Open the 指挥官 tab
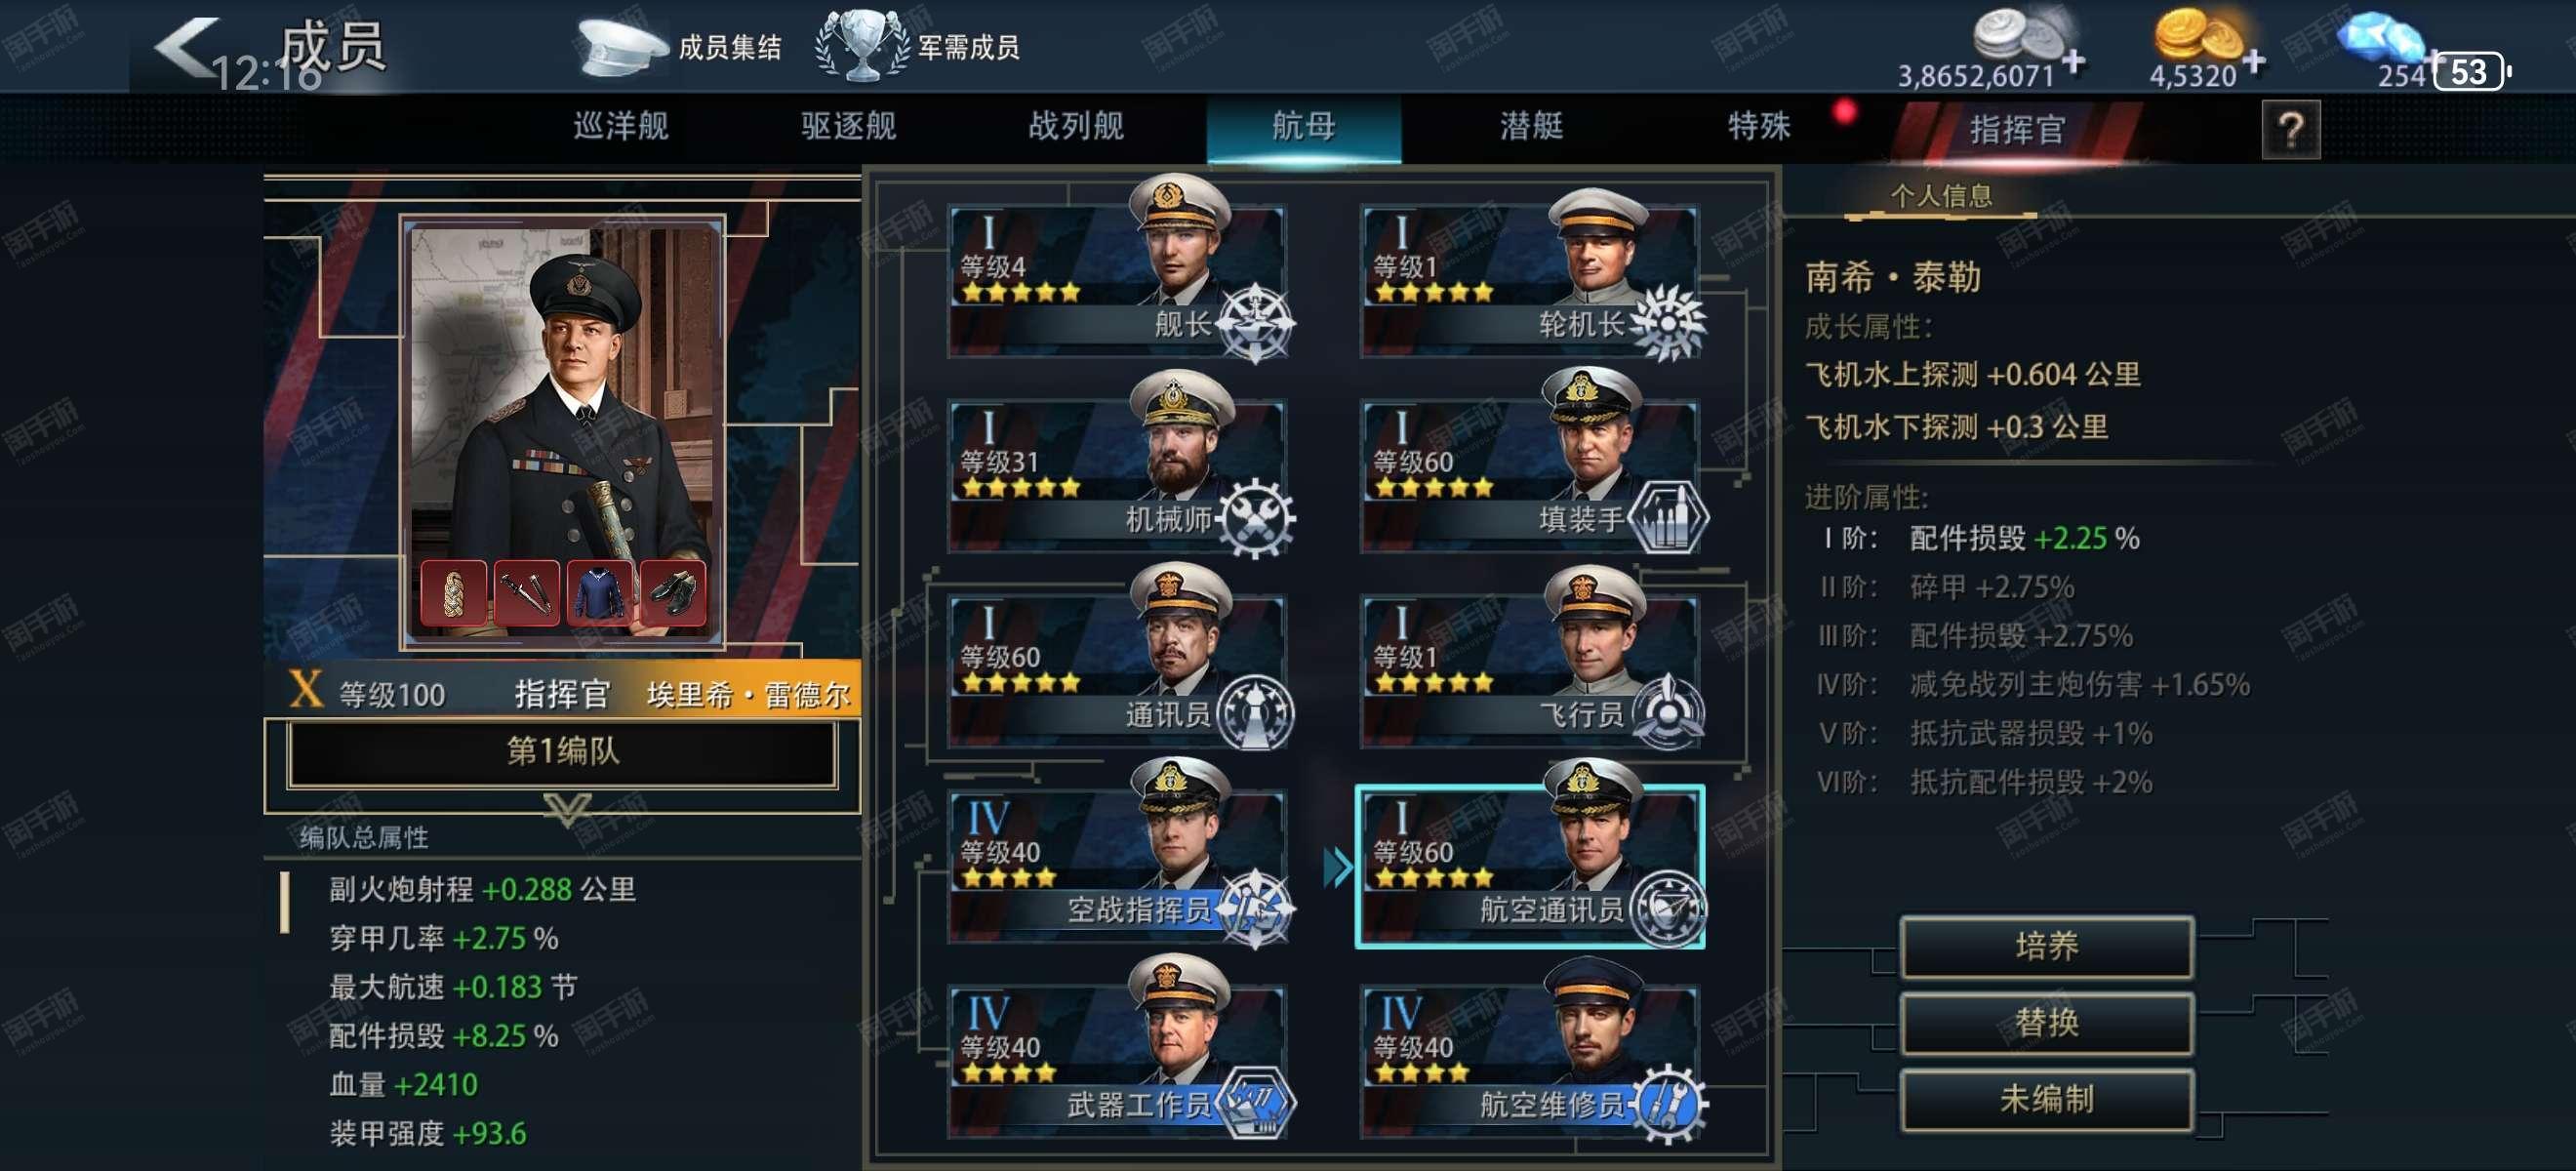 (x=2016, y=130)
